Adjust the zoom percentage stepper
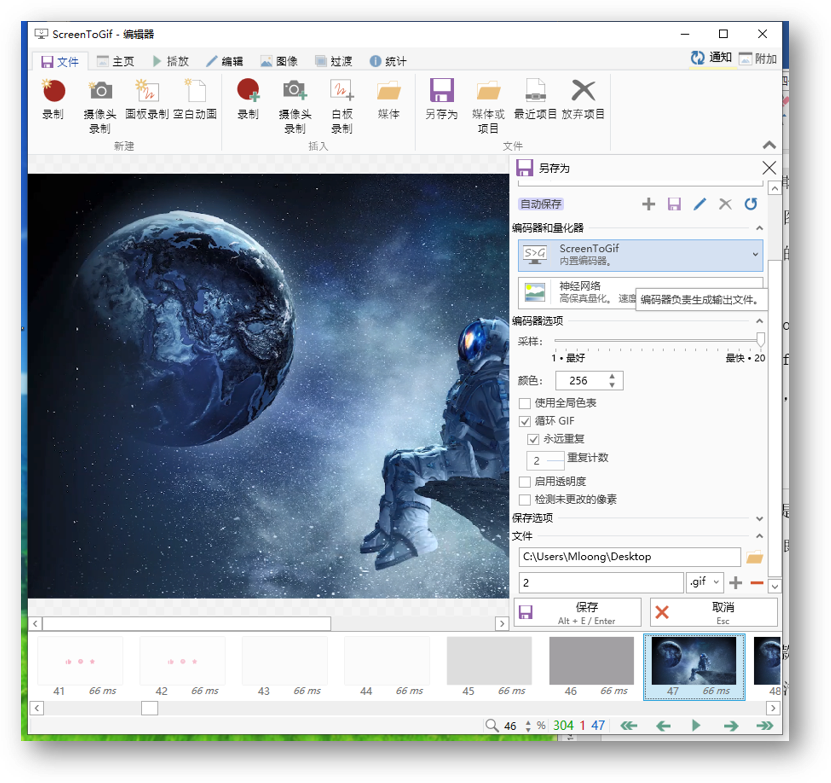This screenshot has width=831, height=783. click(x=528, y=726)
